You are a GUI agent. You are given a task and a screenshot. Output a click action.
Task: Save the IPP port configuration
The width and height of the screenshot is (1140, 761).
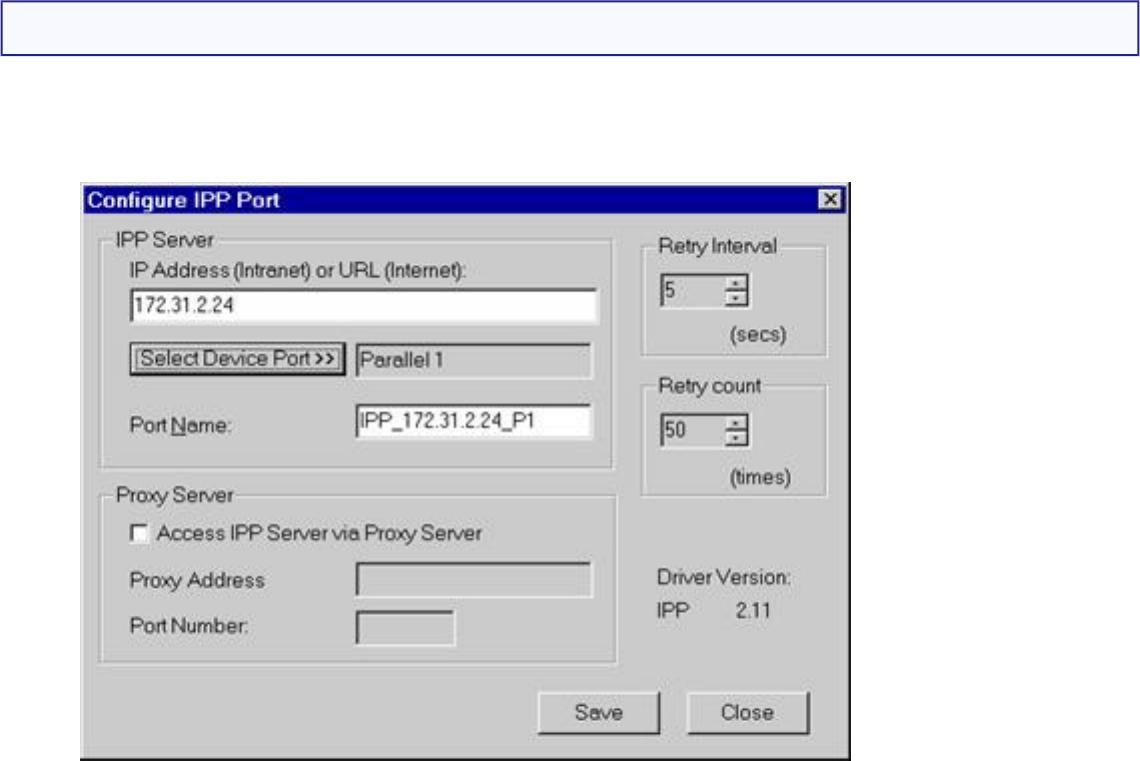click(x=598, y=712)
